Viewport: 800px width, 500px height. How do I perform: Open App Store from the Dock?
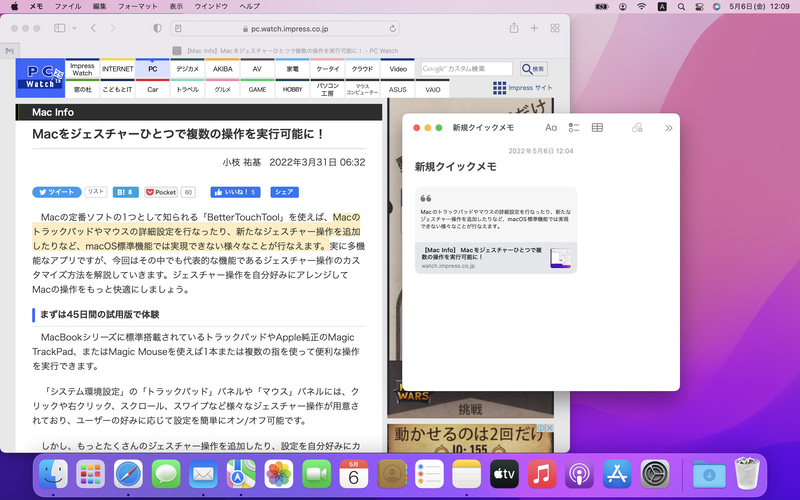point(617,474)
